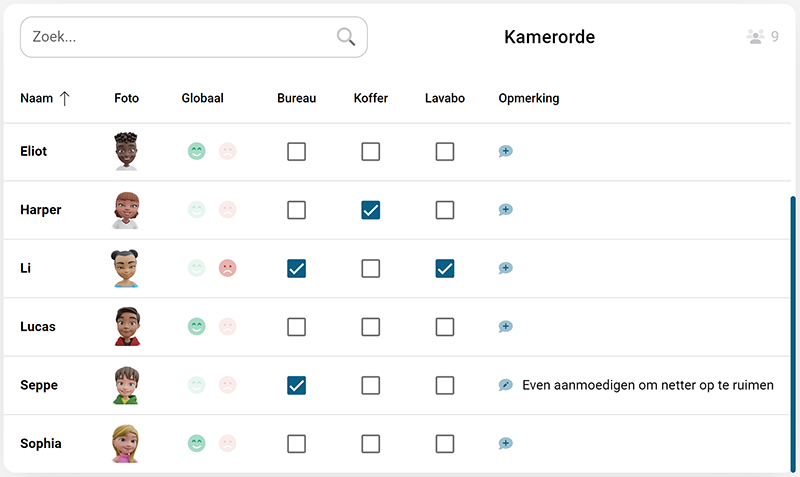Click Li's red sad smiley
This screenshot has height=477, width=800.
coord(228,268)
